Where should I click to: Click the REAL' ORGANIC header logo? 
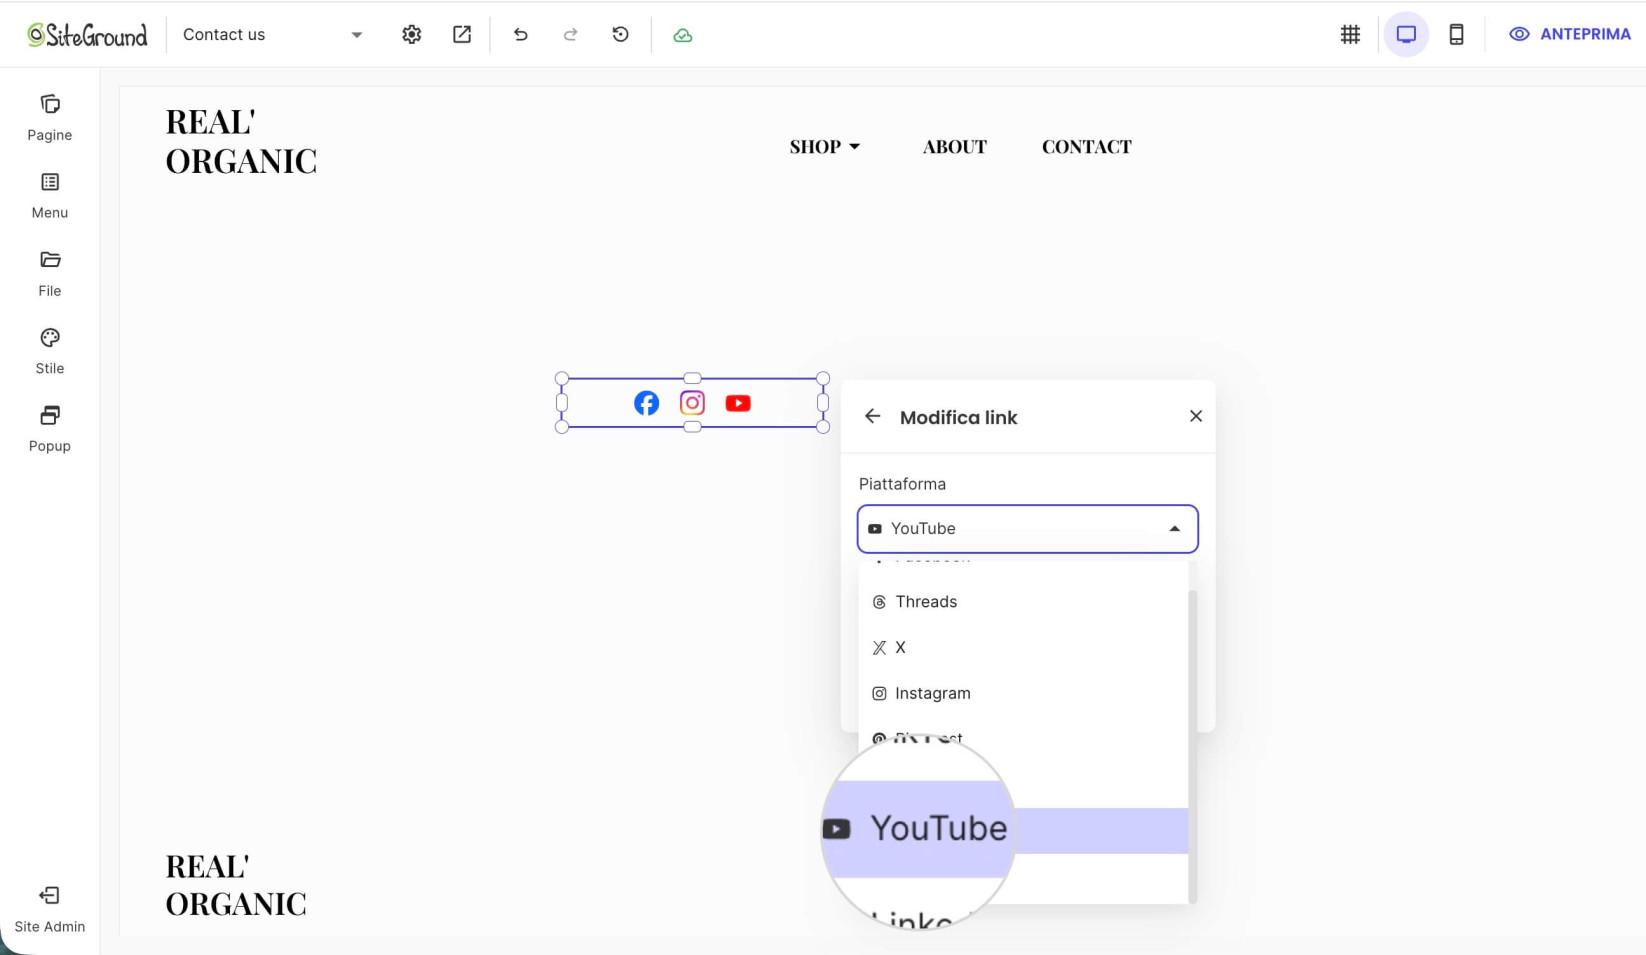(241, 141)
